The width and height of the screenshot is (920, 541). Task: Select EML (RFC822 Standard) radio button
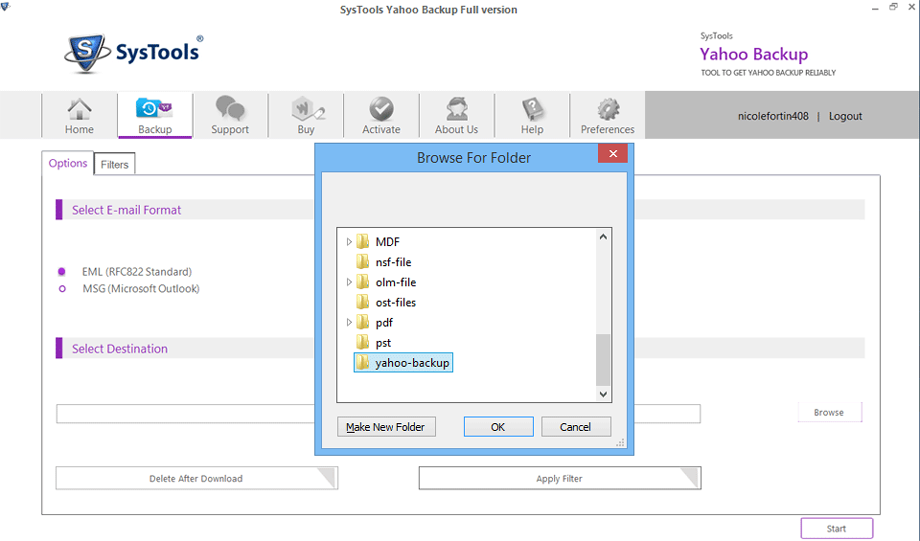pyautogui.click(x=62, y=272)
